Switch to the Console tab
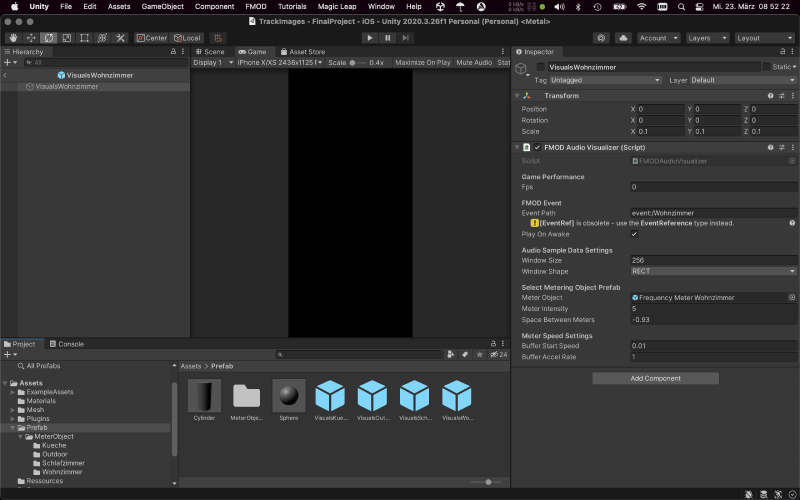The width and height of the screenshot is (800, 500). [66, 344]
